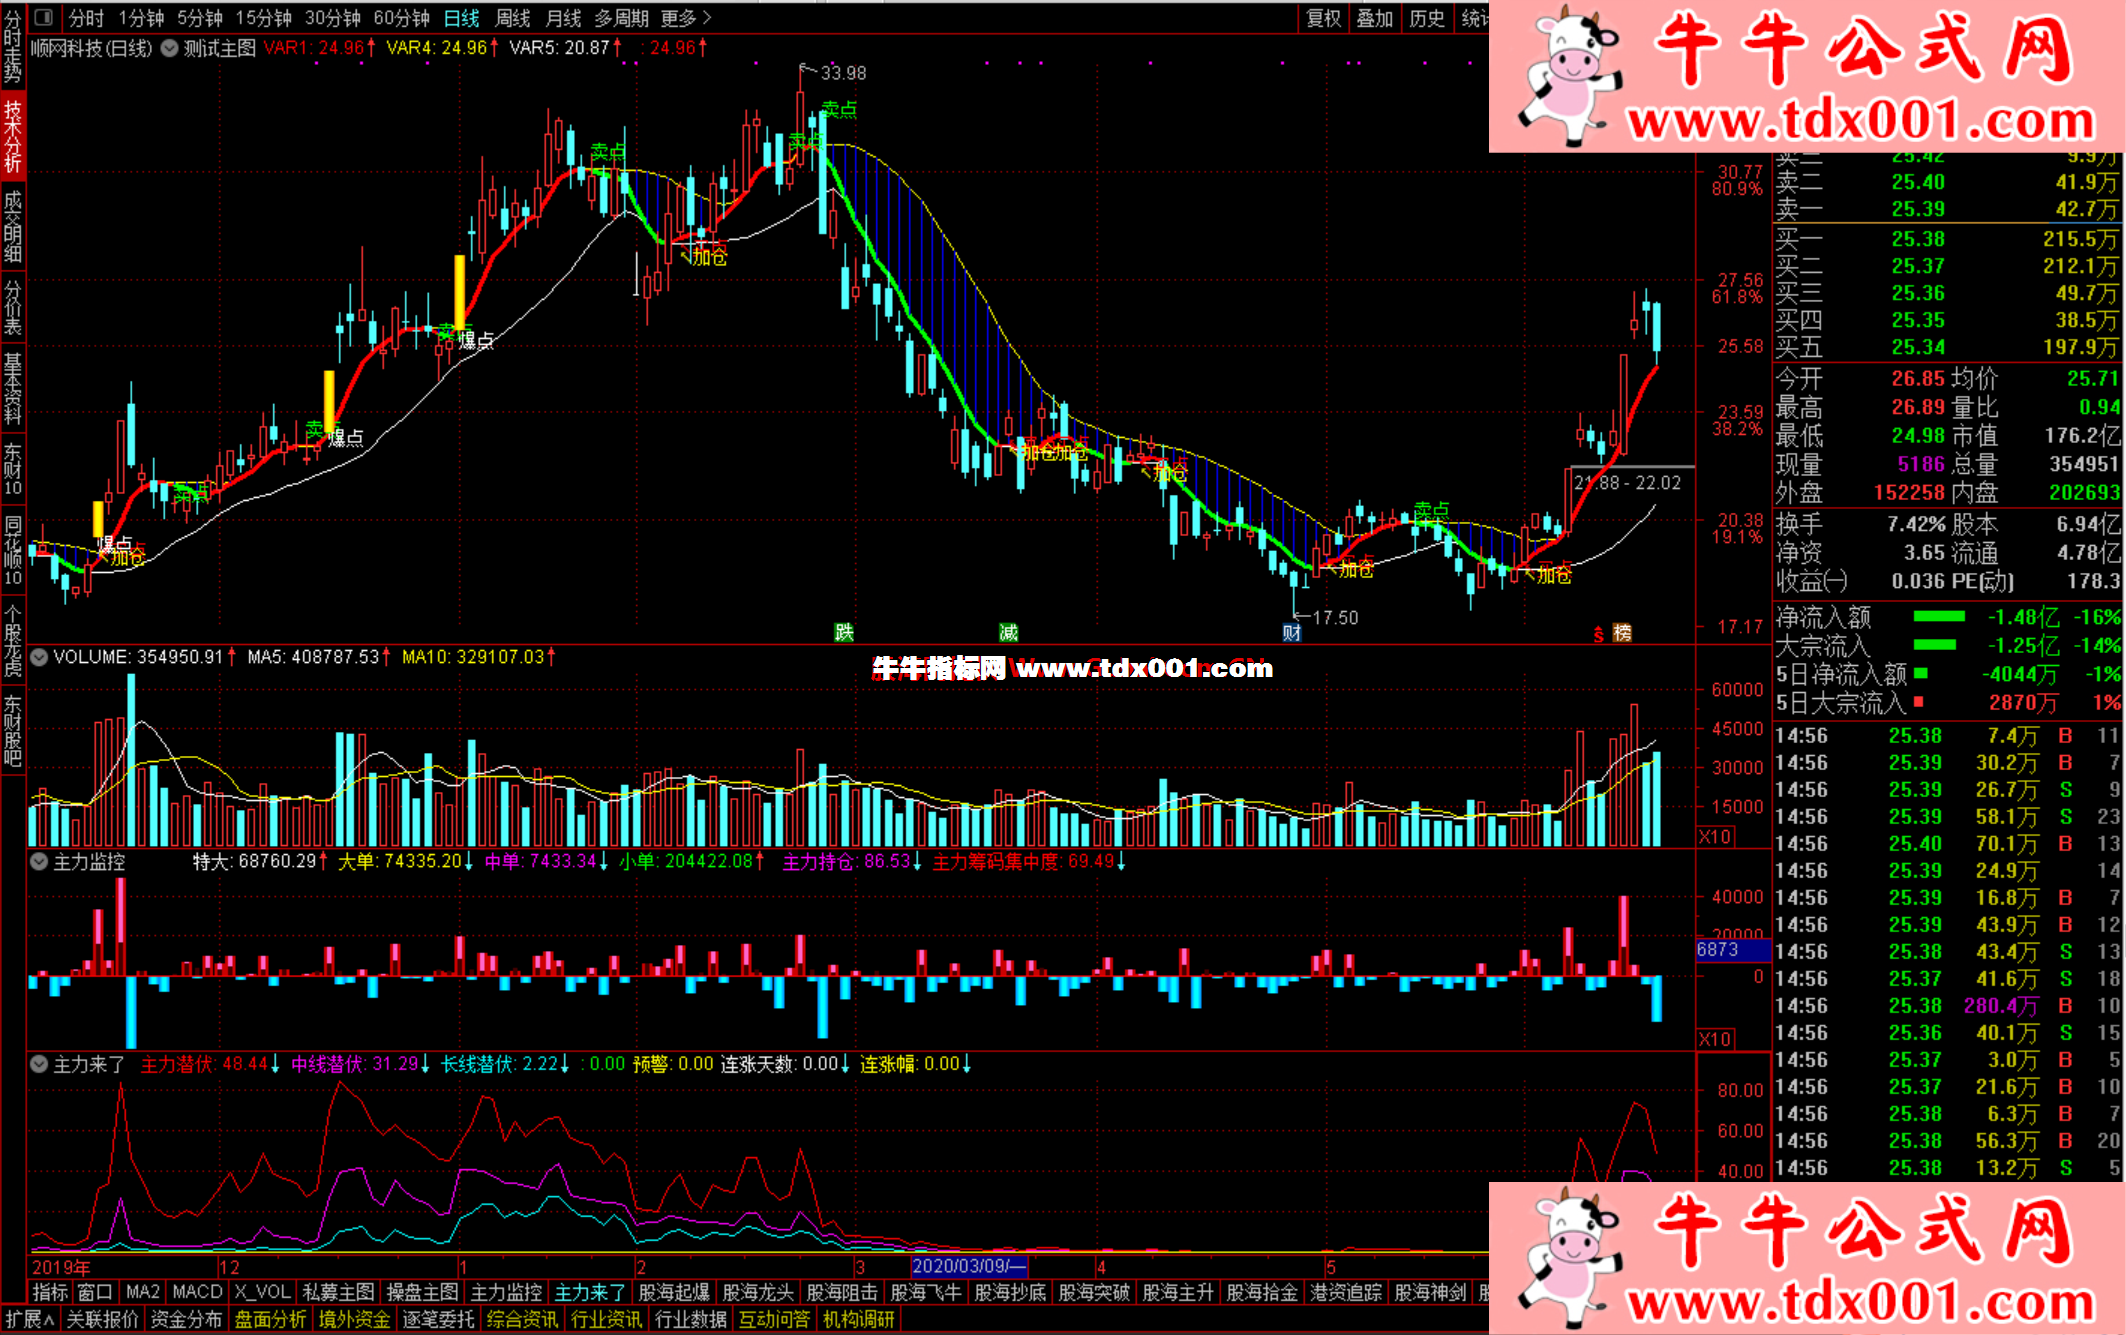
Task: Click the green 跌 marker on timeline
Action: click(844, 632)
